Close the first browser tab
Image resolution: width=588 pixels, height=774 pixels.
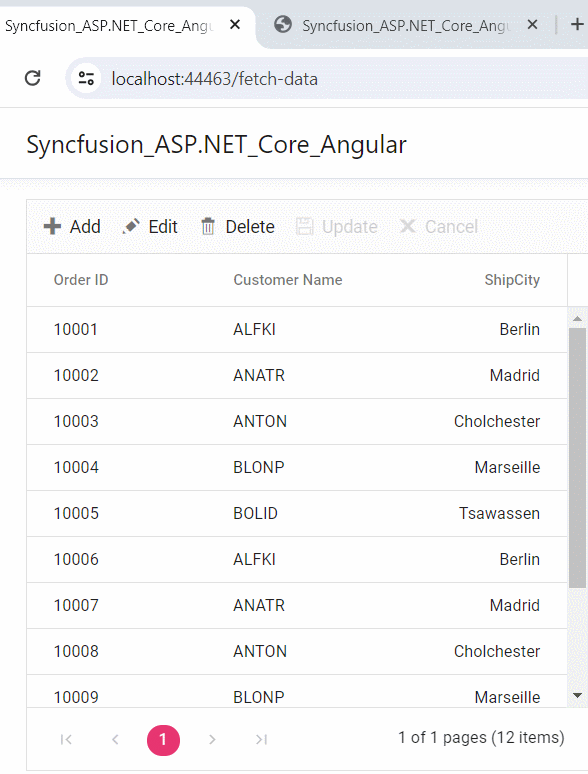click(235, 24)
